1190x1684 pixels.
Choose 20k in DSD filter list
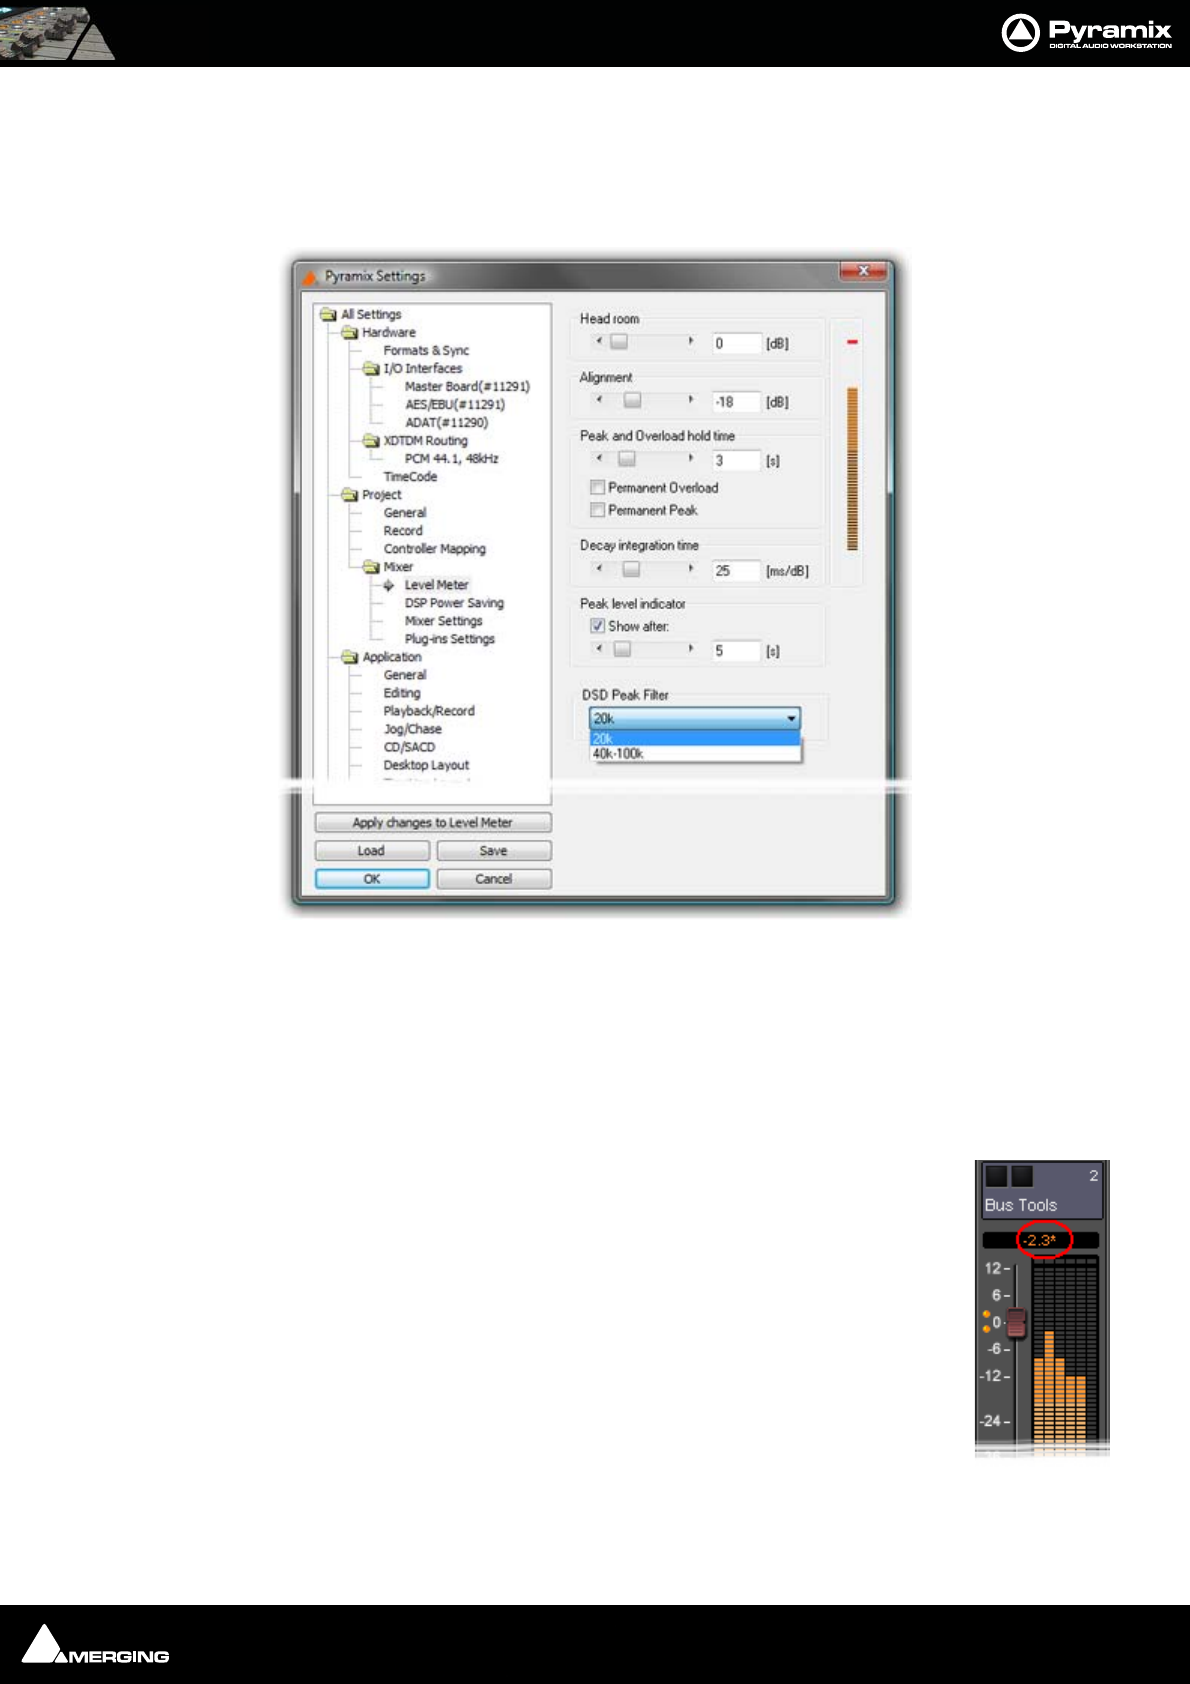694,738
